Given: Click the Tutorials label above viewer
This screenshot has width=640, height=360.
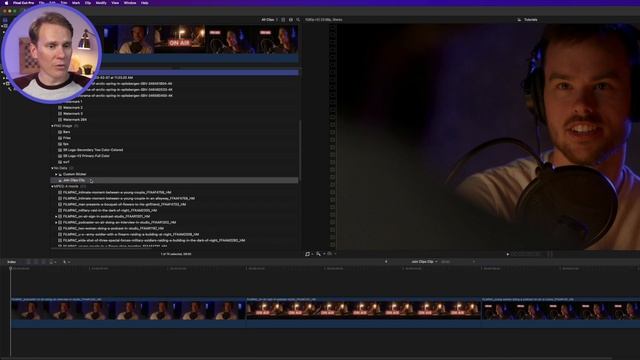Looking at the screenshot, I should coord(530,20).
